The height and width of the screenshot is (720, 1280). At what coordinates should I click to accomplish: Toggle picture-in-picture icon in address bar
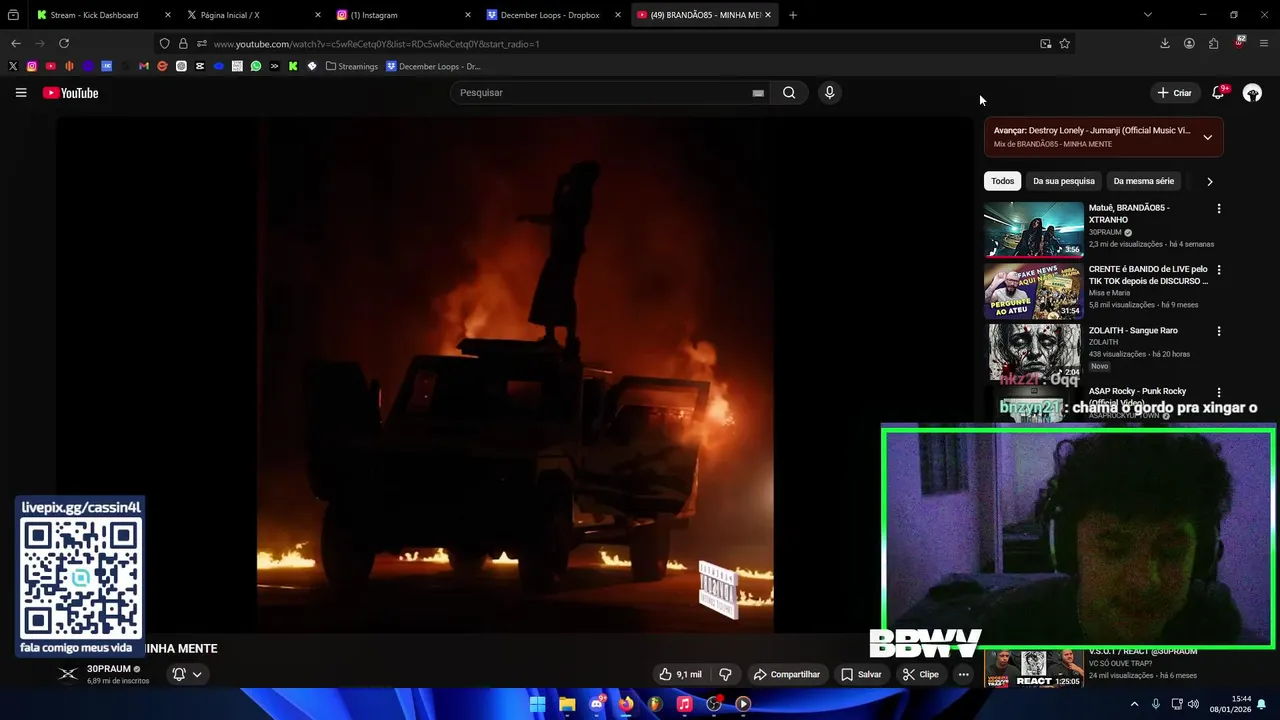1045,44
